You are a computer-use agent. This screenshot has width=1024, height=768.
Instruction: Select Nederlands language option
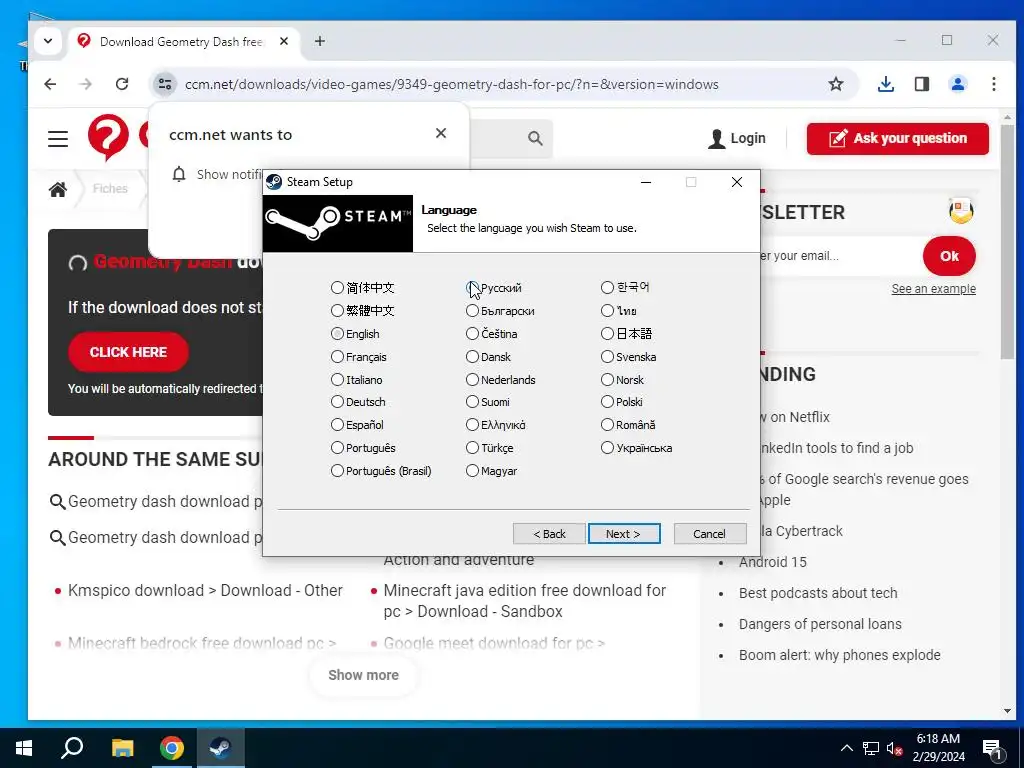coord(472,379)
